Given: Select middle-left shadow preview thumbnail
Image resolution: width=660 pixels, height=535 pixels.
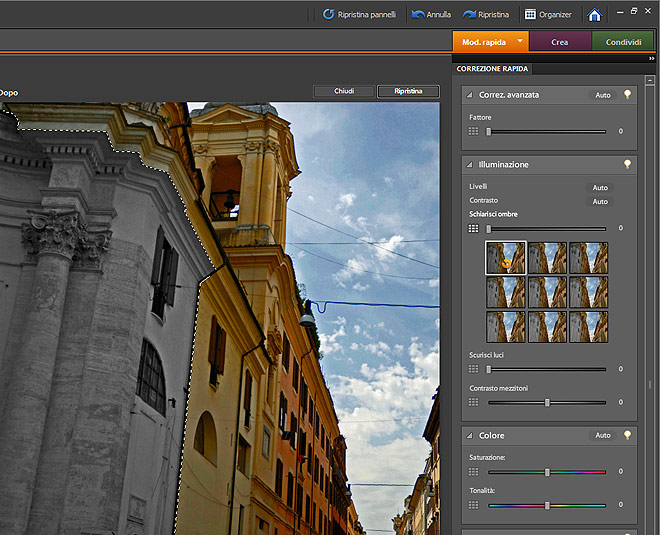Looking at the screenshot, I should click(x=506, y=292).
